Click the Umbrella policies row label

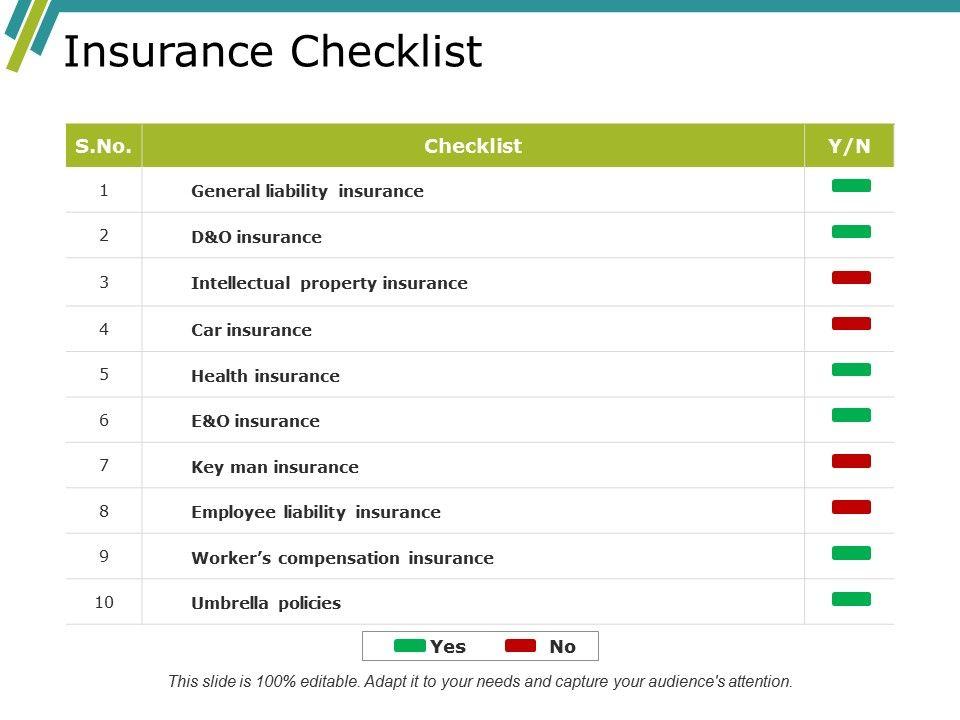(x=266, y=603)
